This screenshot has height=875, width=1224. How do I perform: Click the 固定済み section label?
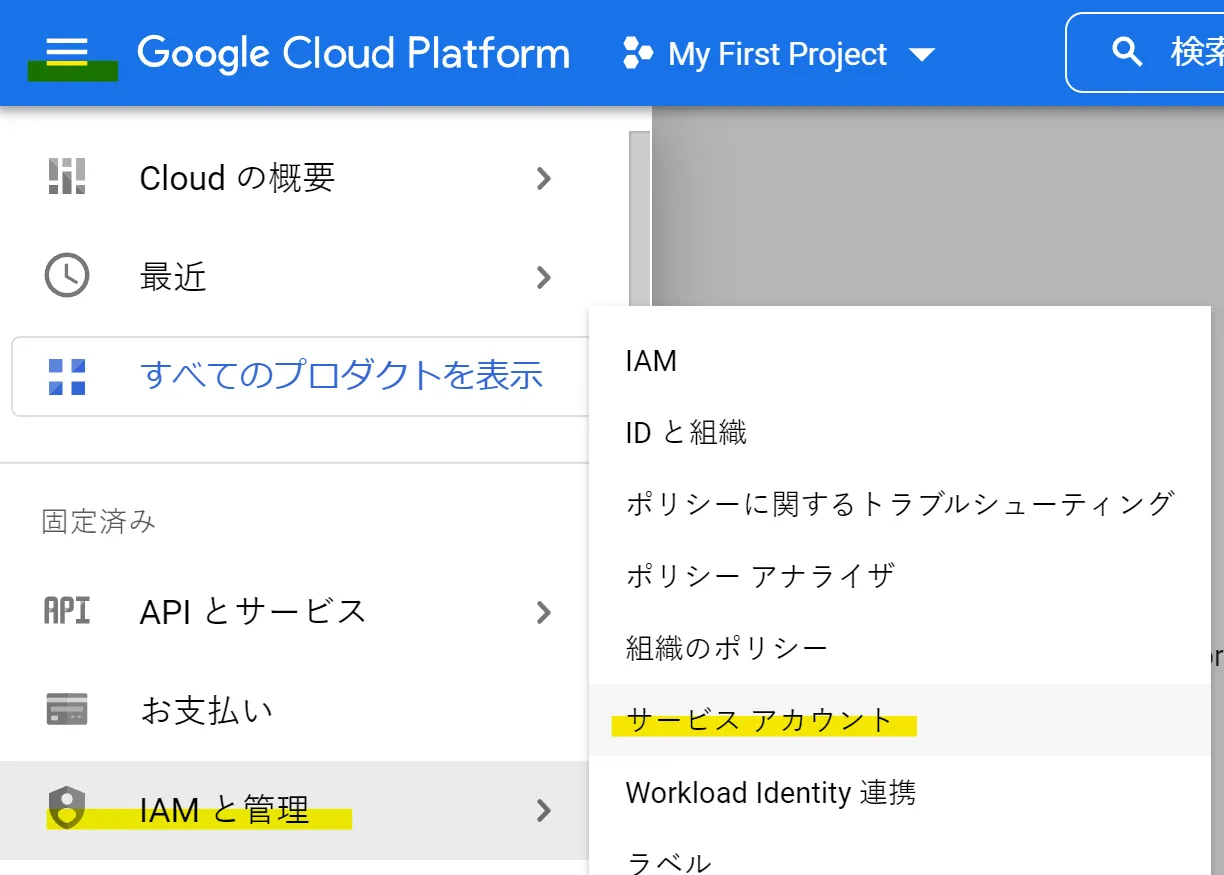[99, 521]
